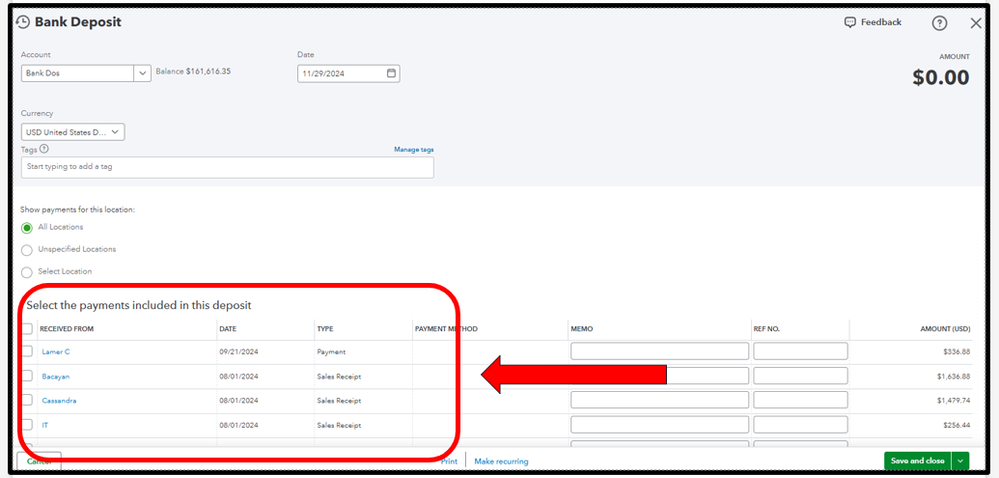Click the REF NO. column header
Image resolution: width=999 pixels, height=478 pixels.
[x=767, y=330]
